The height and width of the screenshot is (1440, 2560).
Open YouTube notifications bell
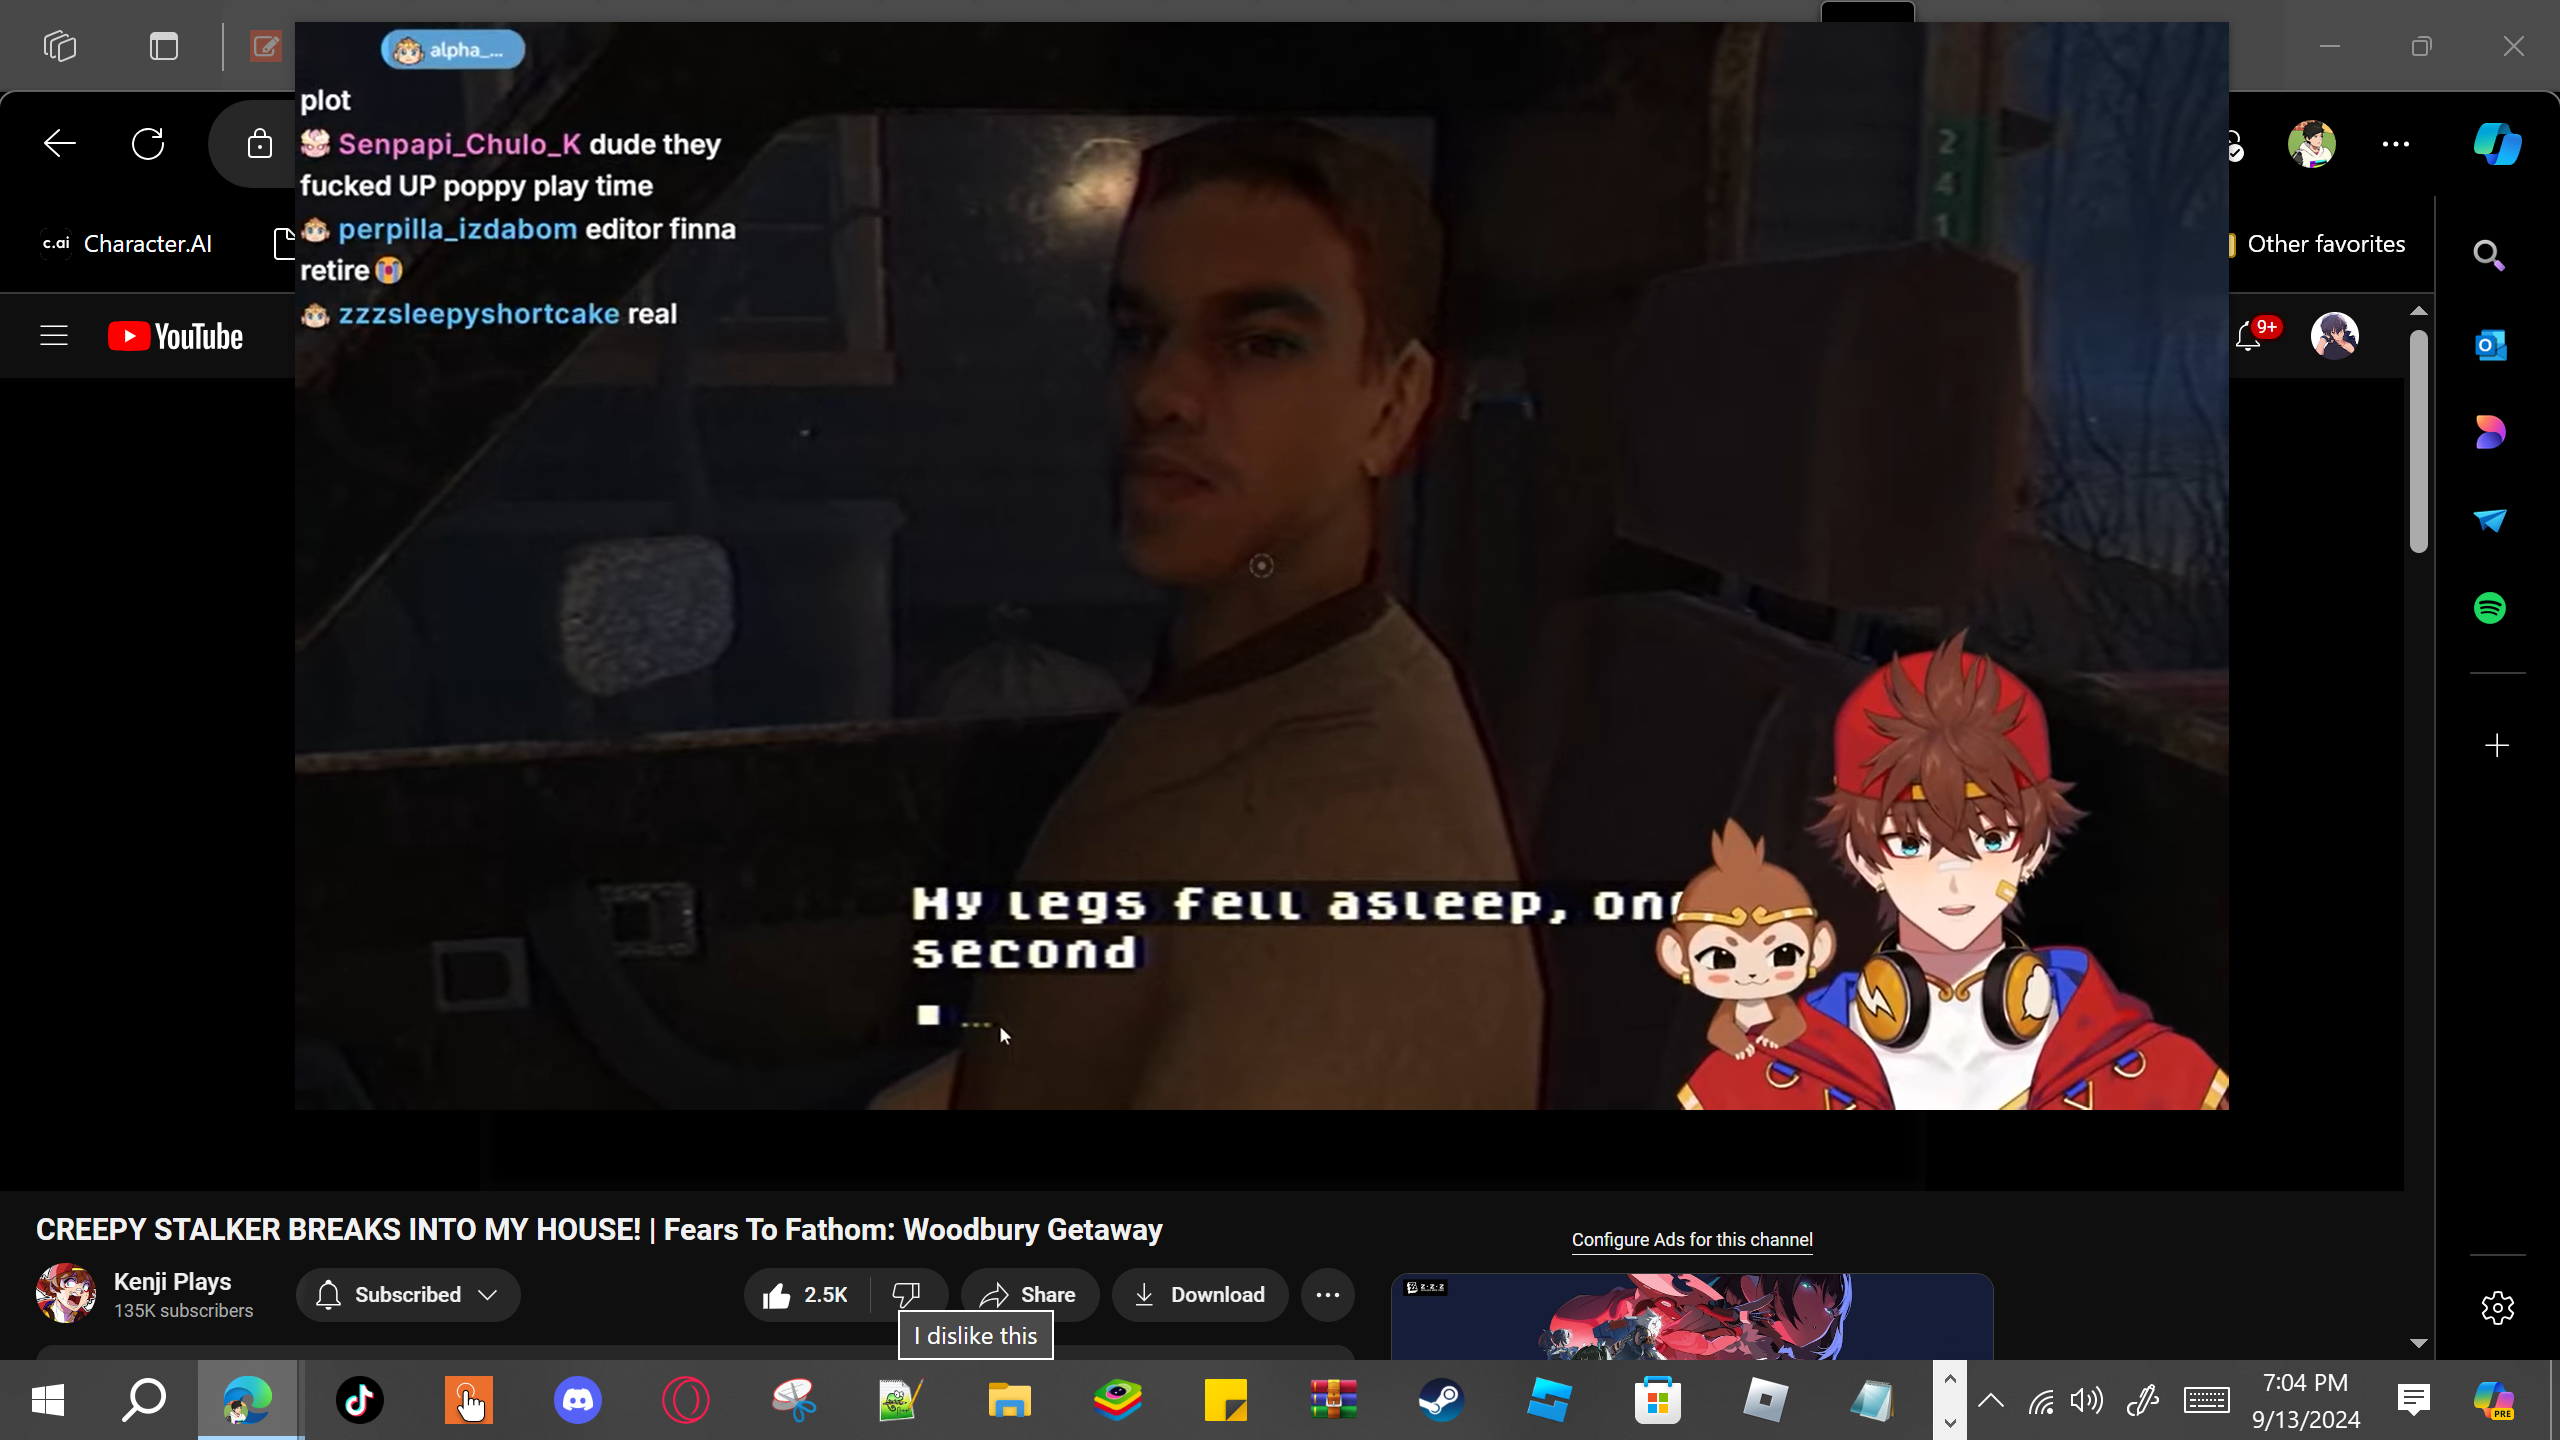tap(2248, 336)
